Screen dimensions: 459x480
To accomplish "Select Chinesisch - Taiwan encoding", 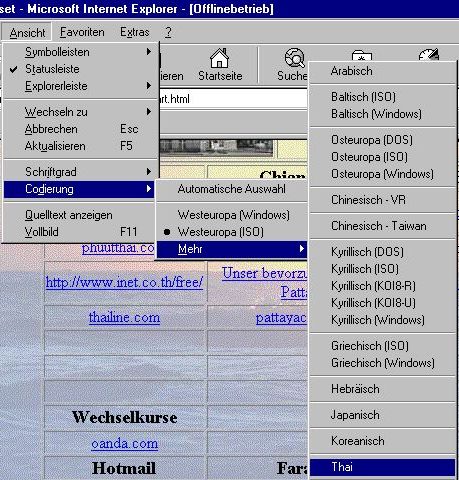I will point(382,226).
